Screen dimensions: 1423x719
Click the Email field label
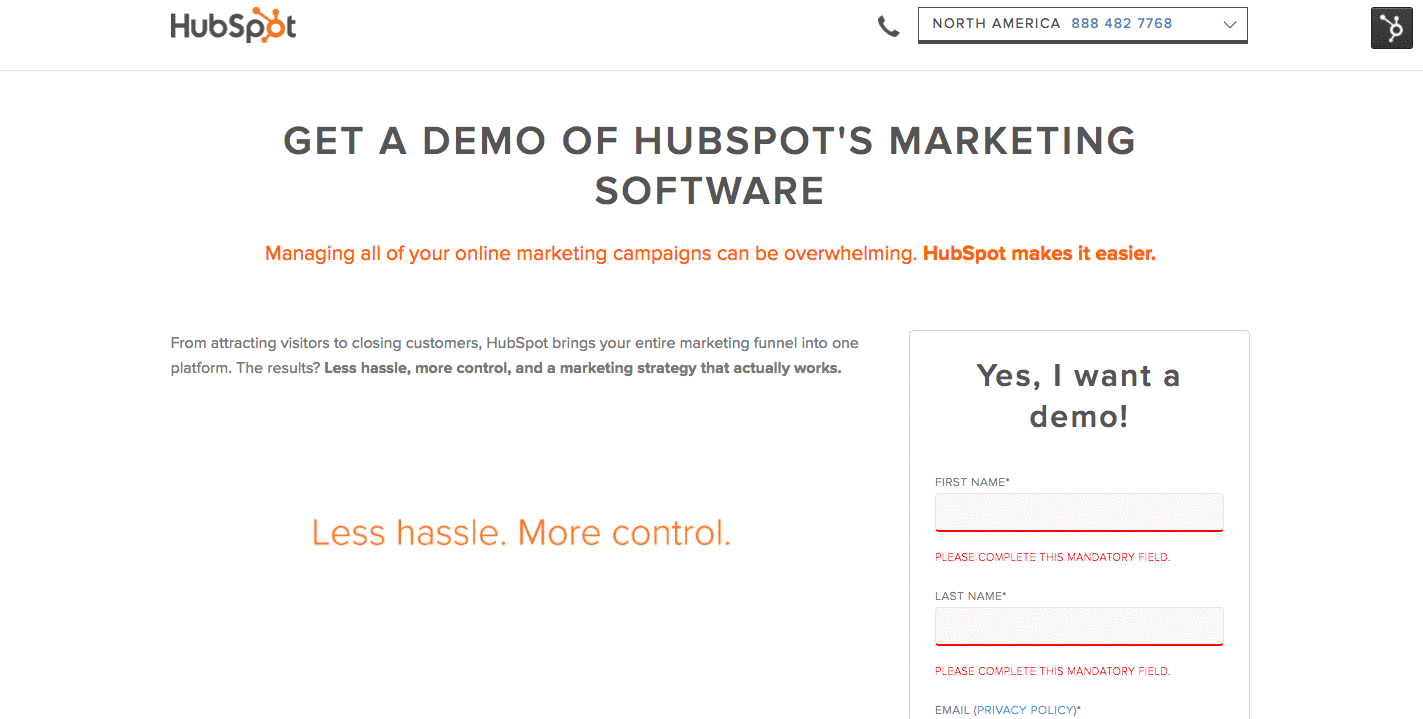(x=952, y=710)
